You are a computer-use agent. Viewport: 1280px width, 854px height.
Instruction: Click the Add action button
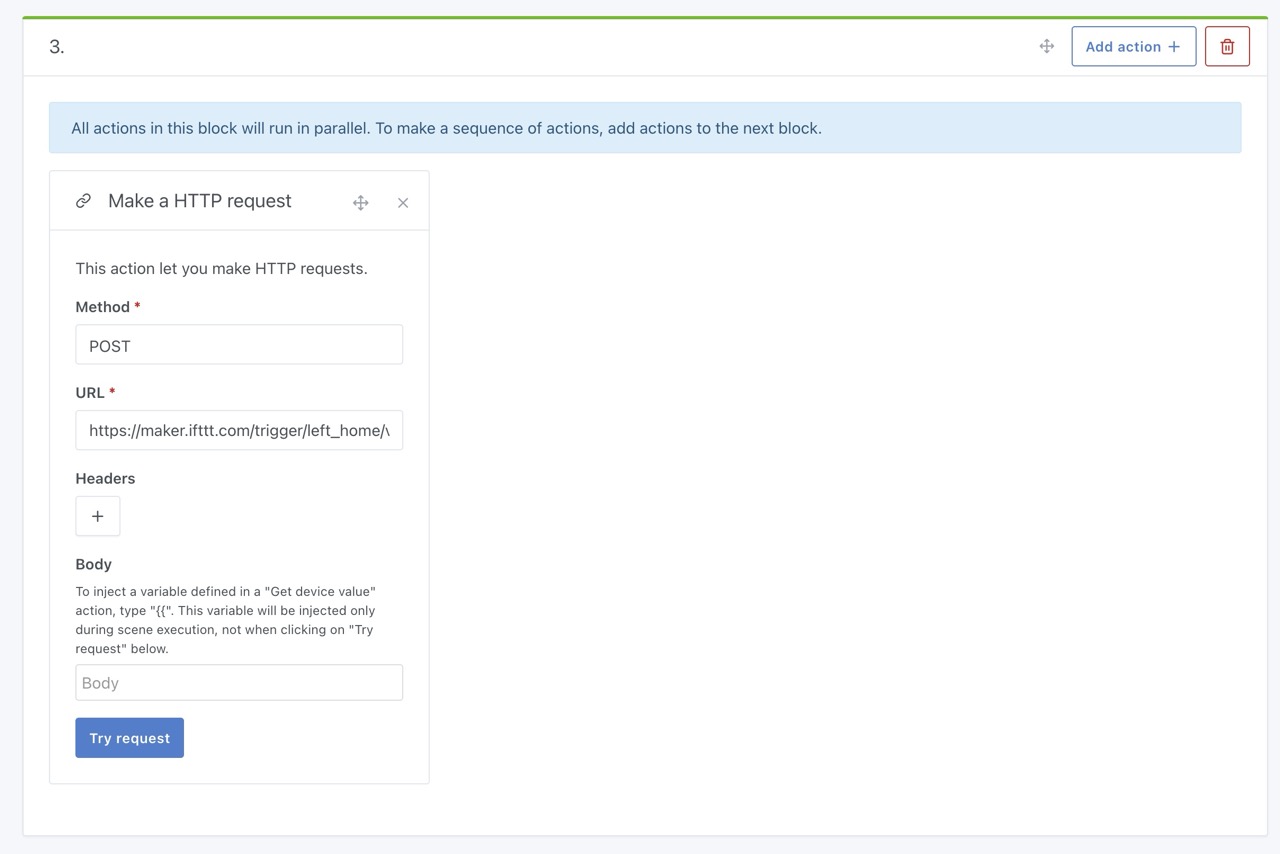(x=1133, y=45)
